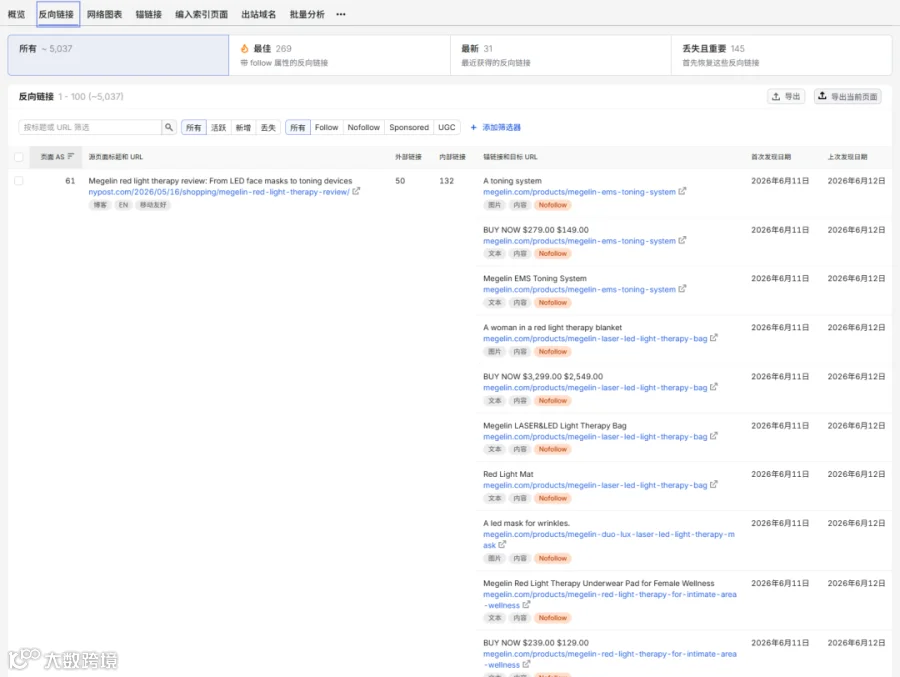Open external icon for Red Light Mat URL
Screen dimensions: 900x677
(x=713, y=485)
